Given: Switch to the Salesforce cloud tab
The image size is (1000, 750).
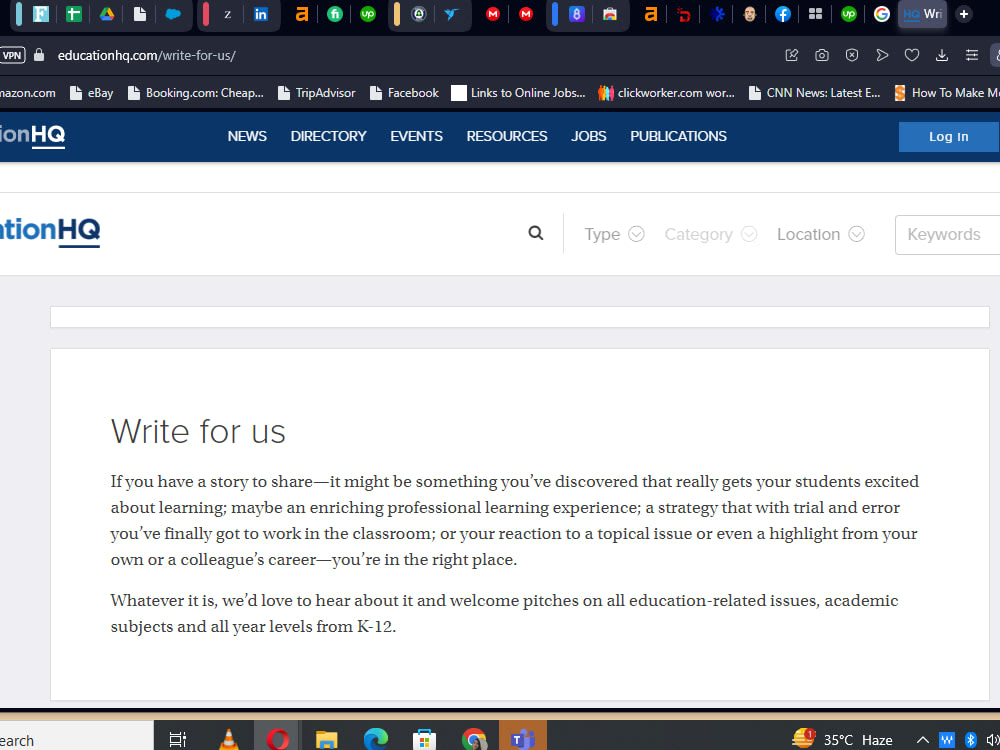Looking at the screenshot, I should (173, 14).
